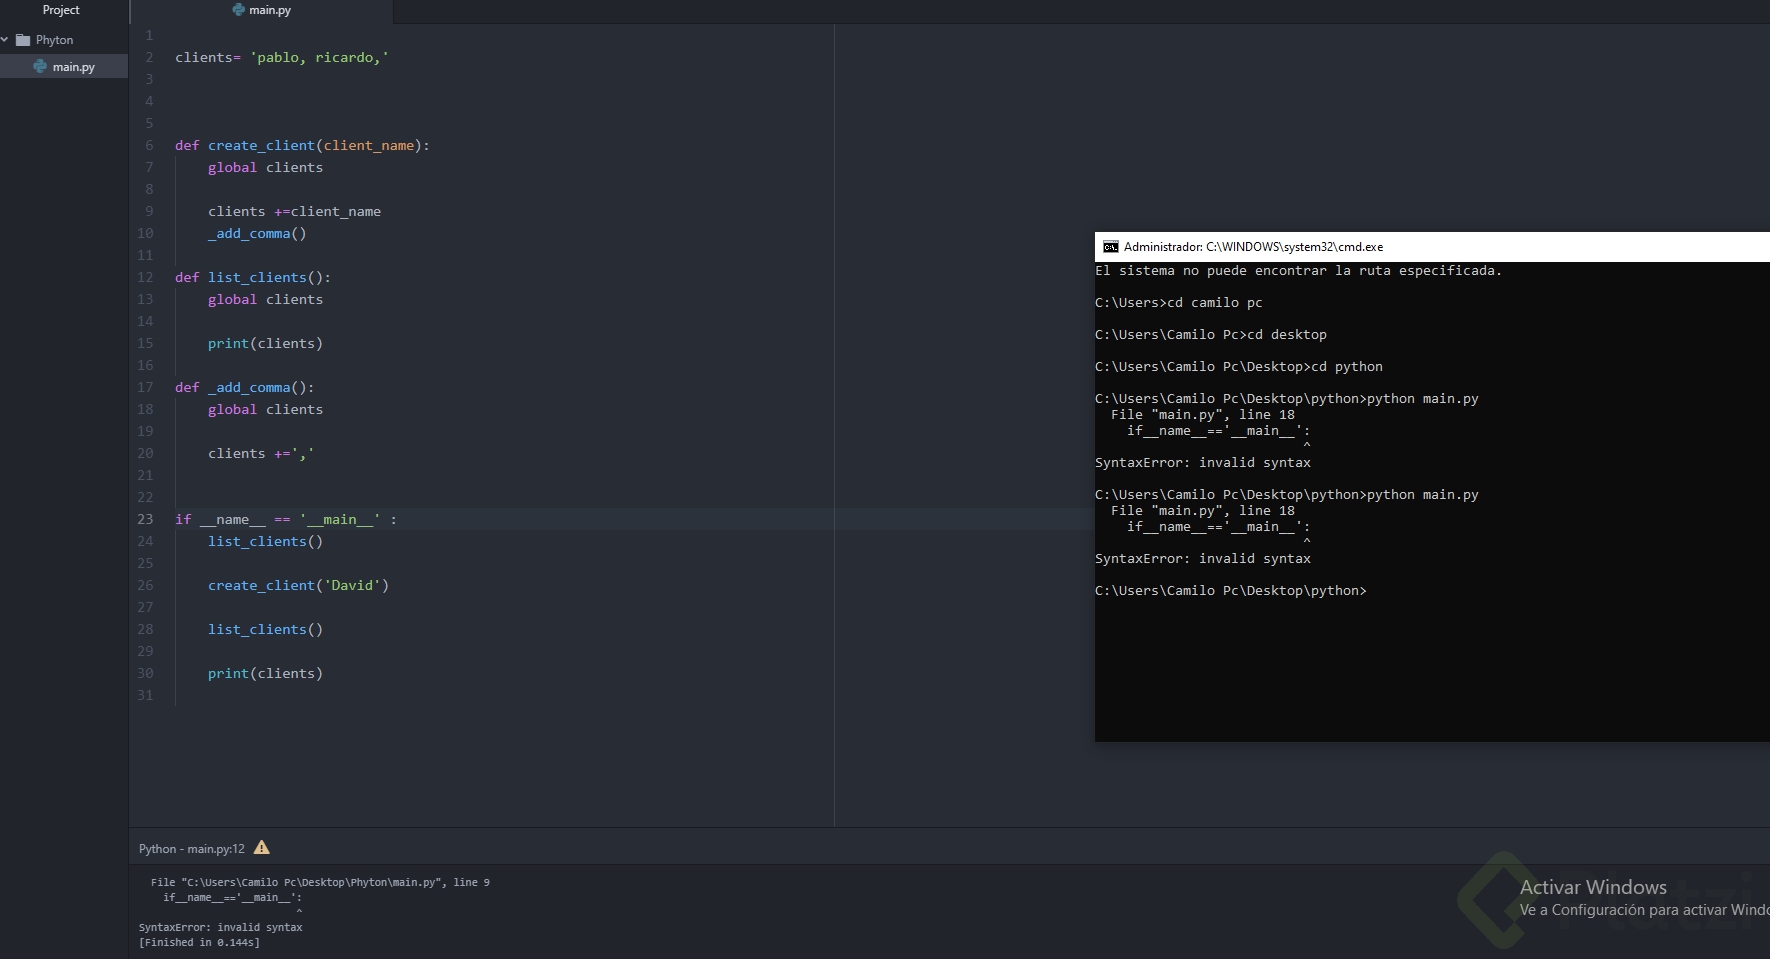The image size is (1770, 959).
Task: Select the Phyton folder name in tree
Action: pos(54,40)
